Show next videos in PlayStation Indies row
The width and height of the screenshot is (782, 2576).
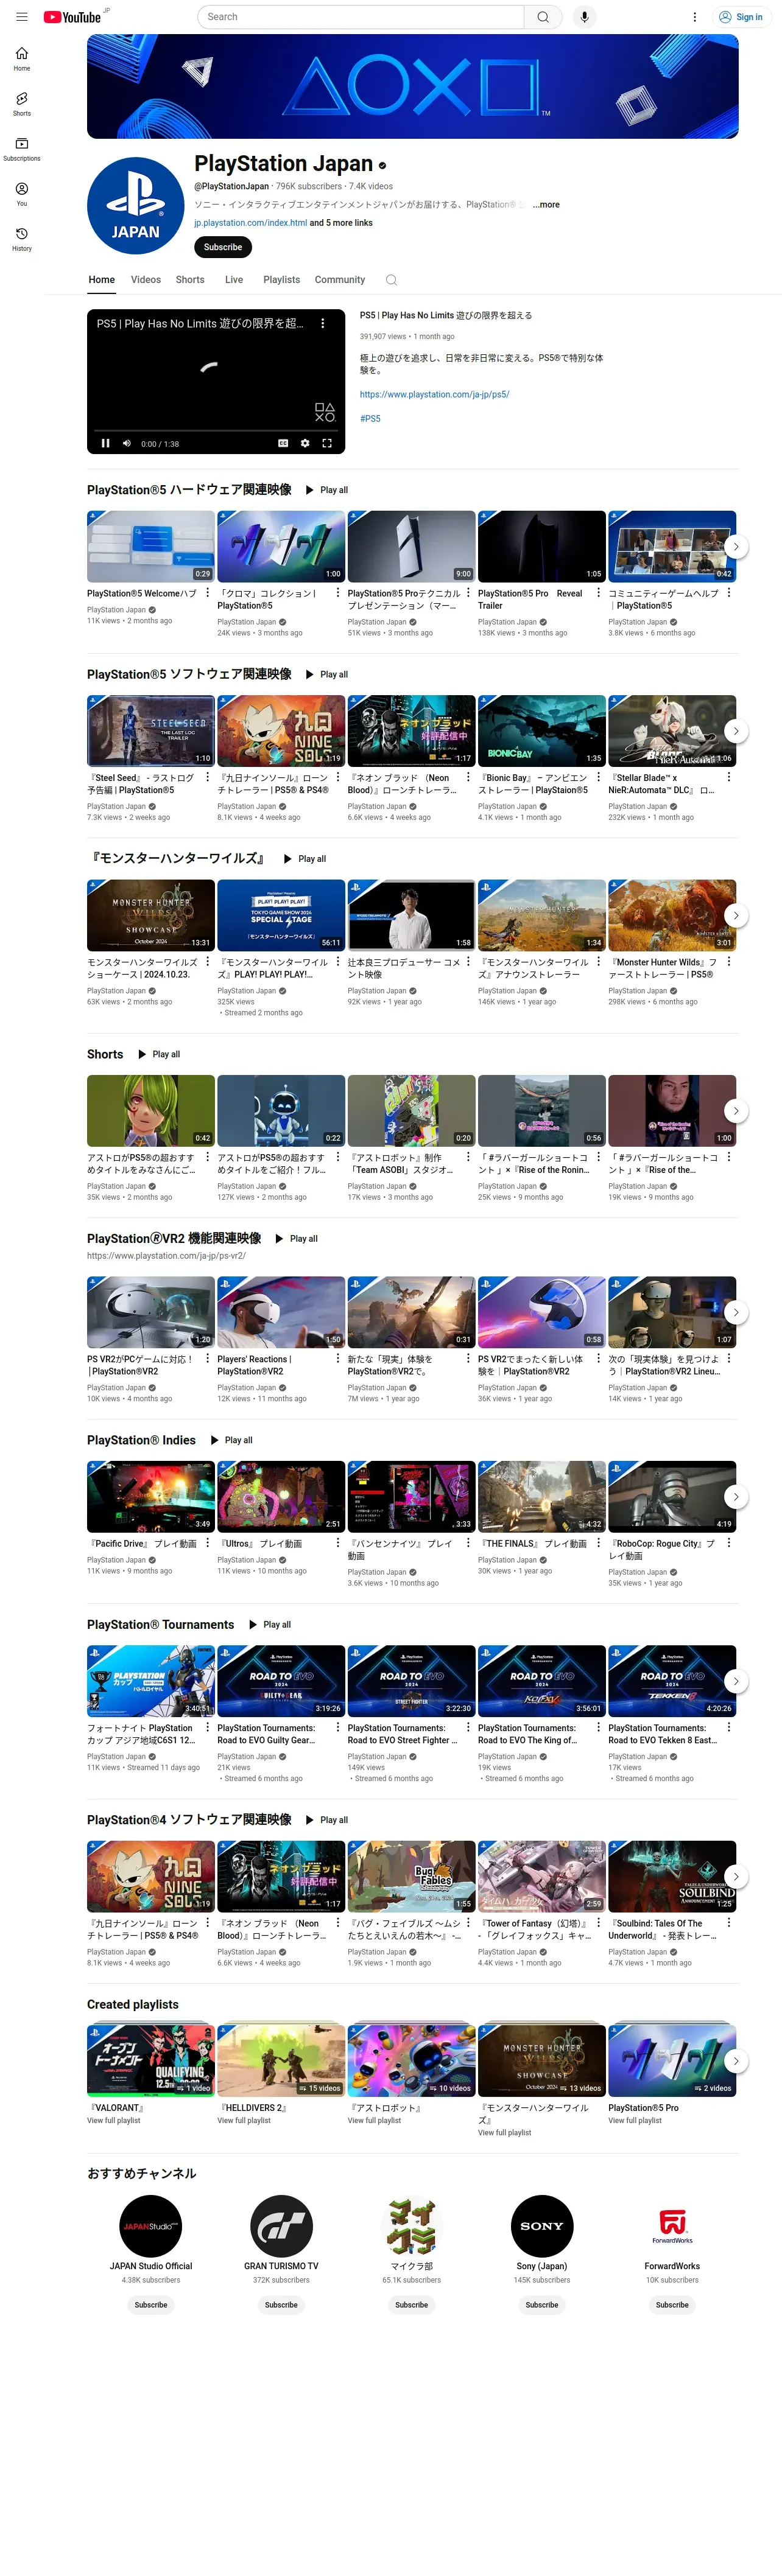point(736,1497)
